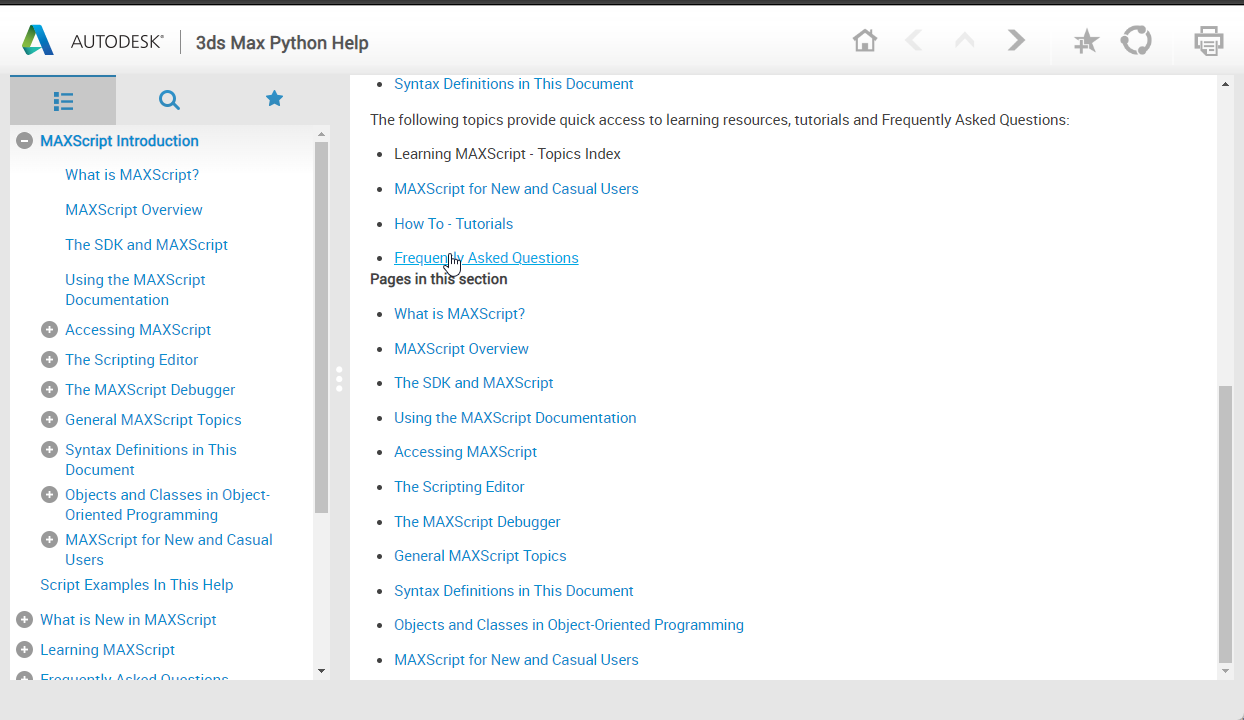This screenshot has height=720, width=1244.
Task: Go forward with the right arrow icon
Action: tap(1016, 41)
